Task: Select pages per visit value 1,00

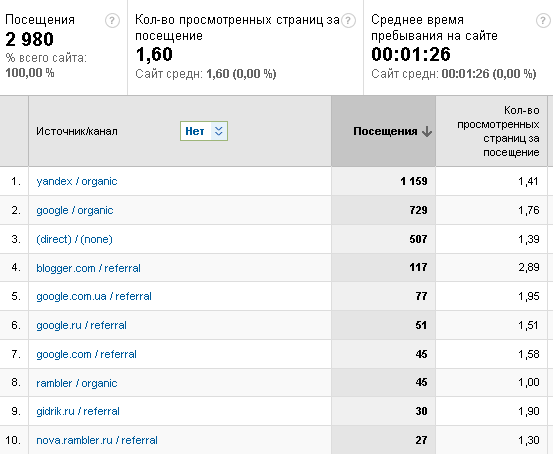Action: click(x=529, y=382)
